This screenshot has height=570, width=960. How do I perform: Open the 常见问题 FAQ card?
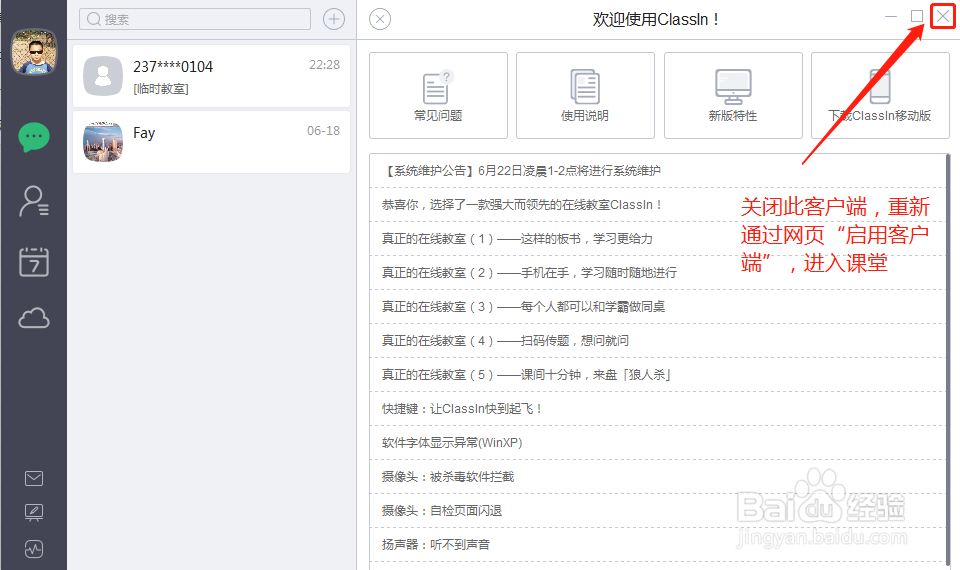[438, 96]
